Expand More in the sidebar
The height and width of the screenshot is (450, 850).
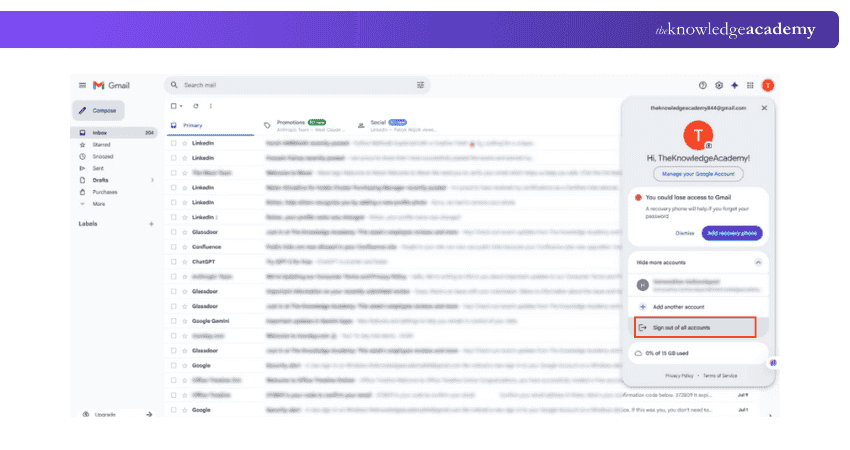tap(99, 204)
